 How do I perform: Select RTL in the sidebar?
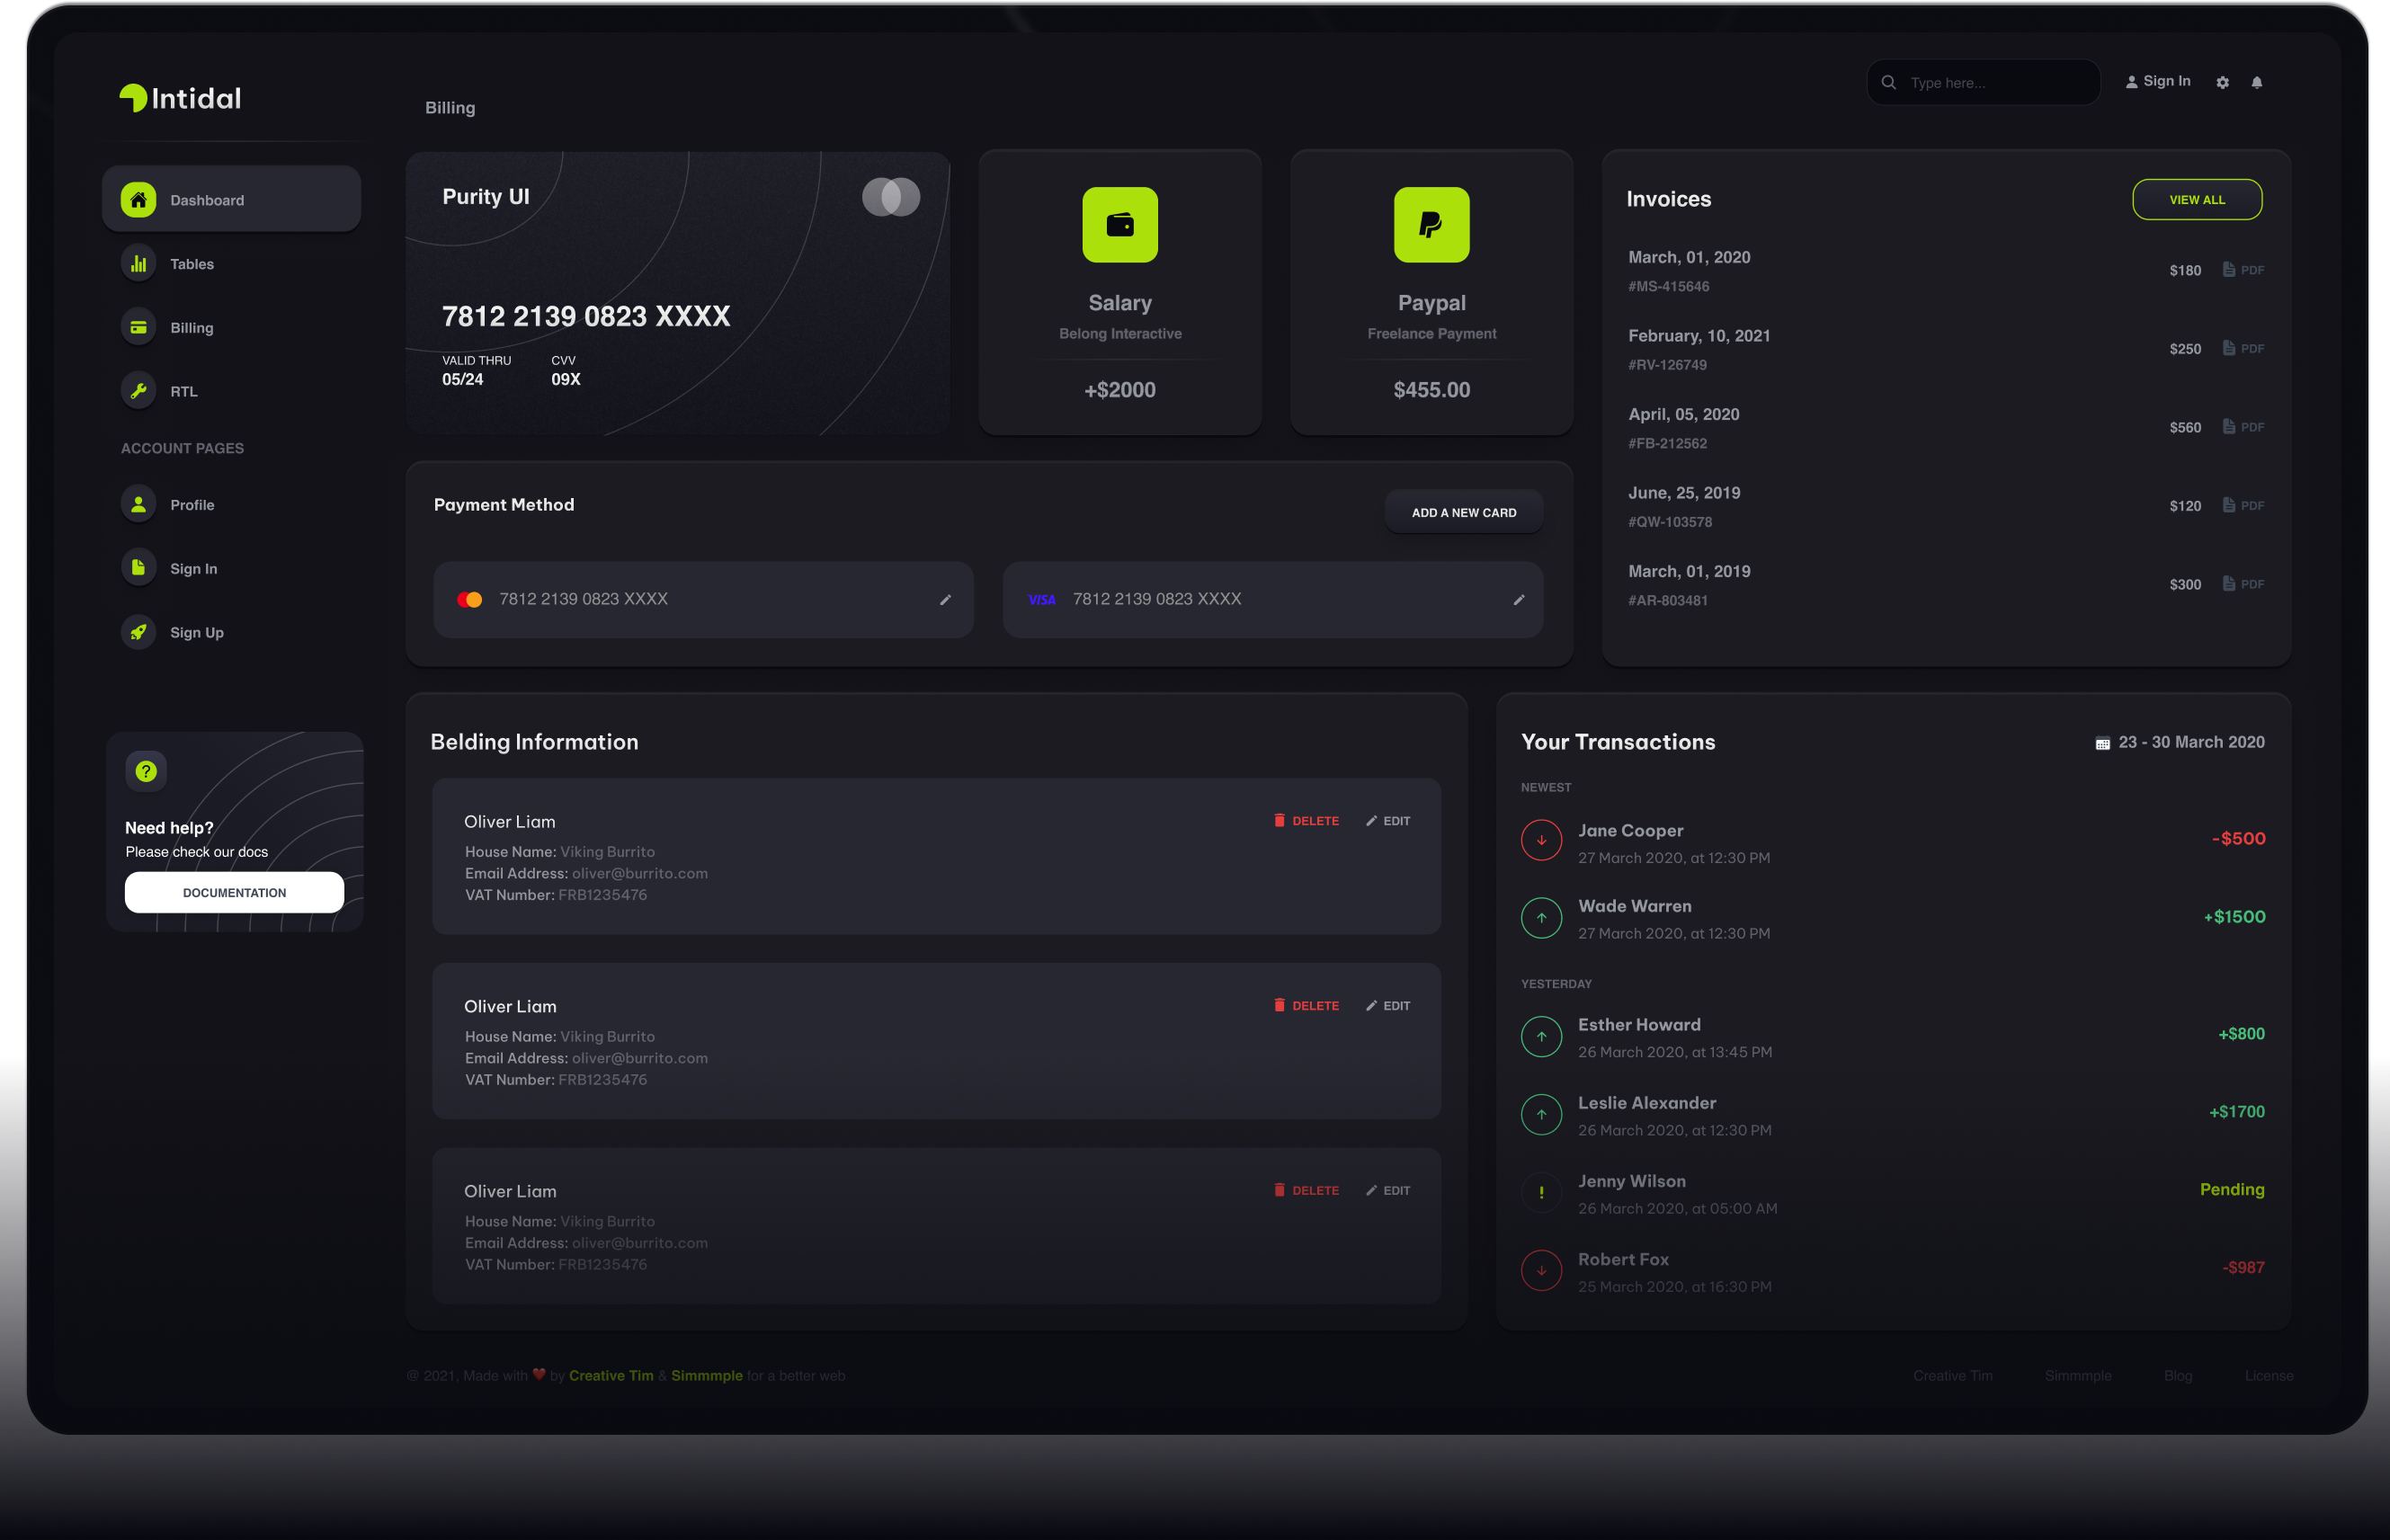(183, 391)
